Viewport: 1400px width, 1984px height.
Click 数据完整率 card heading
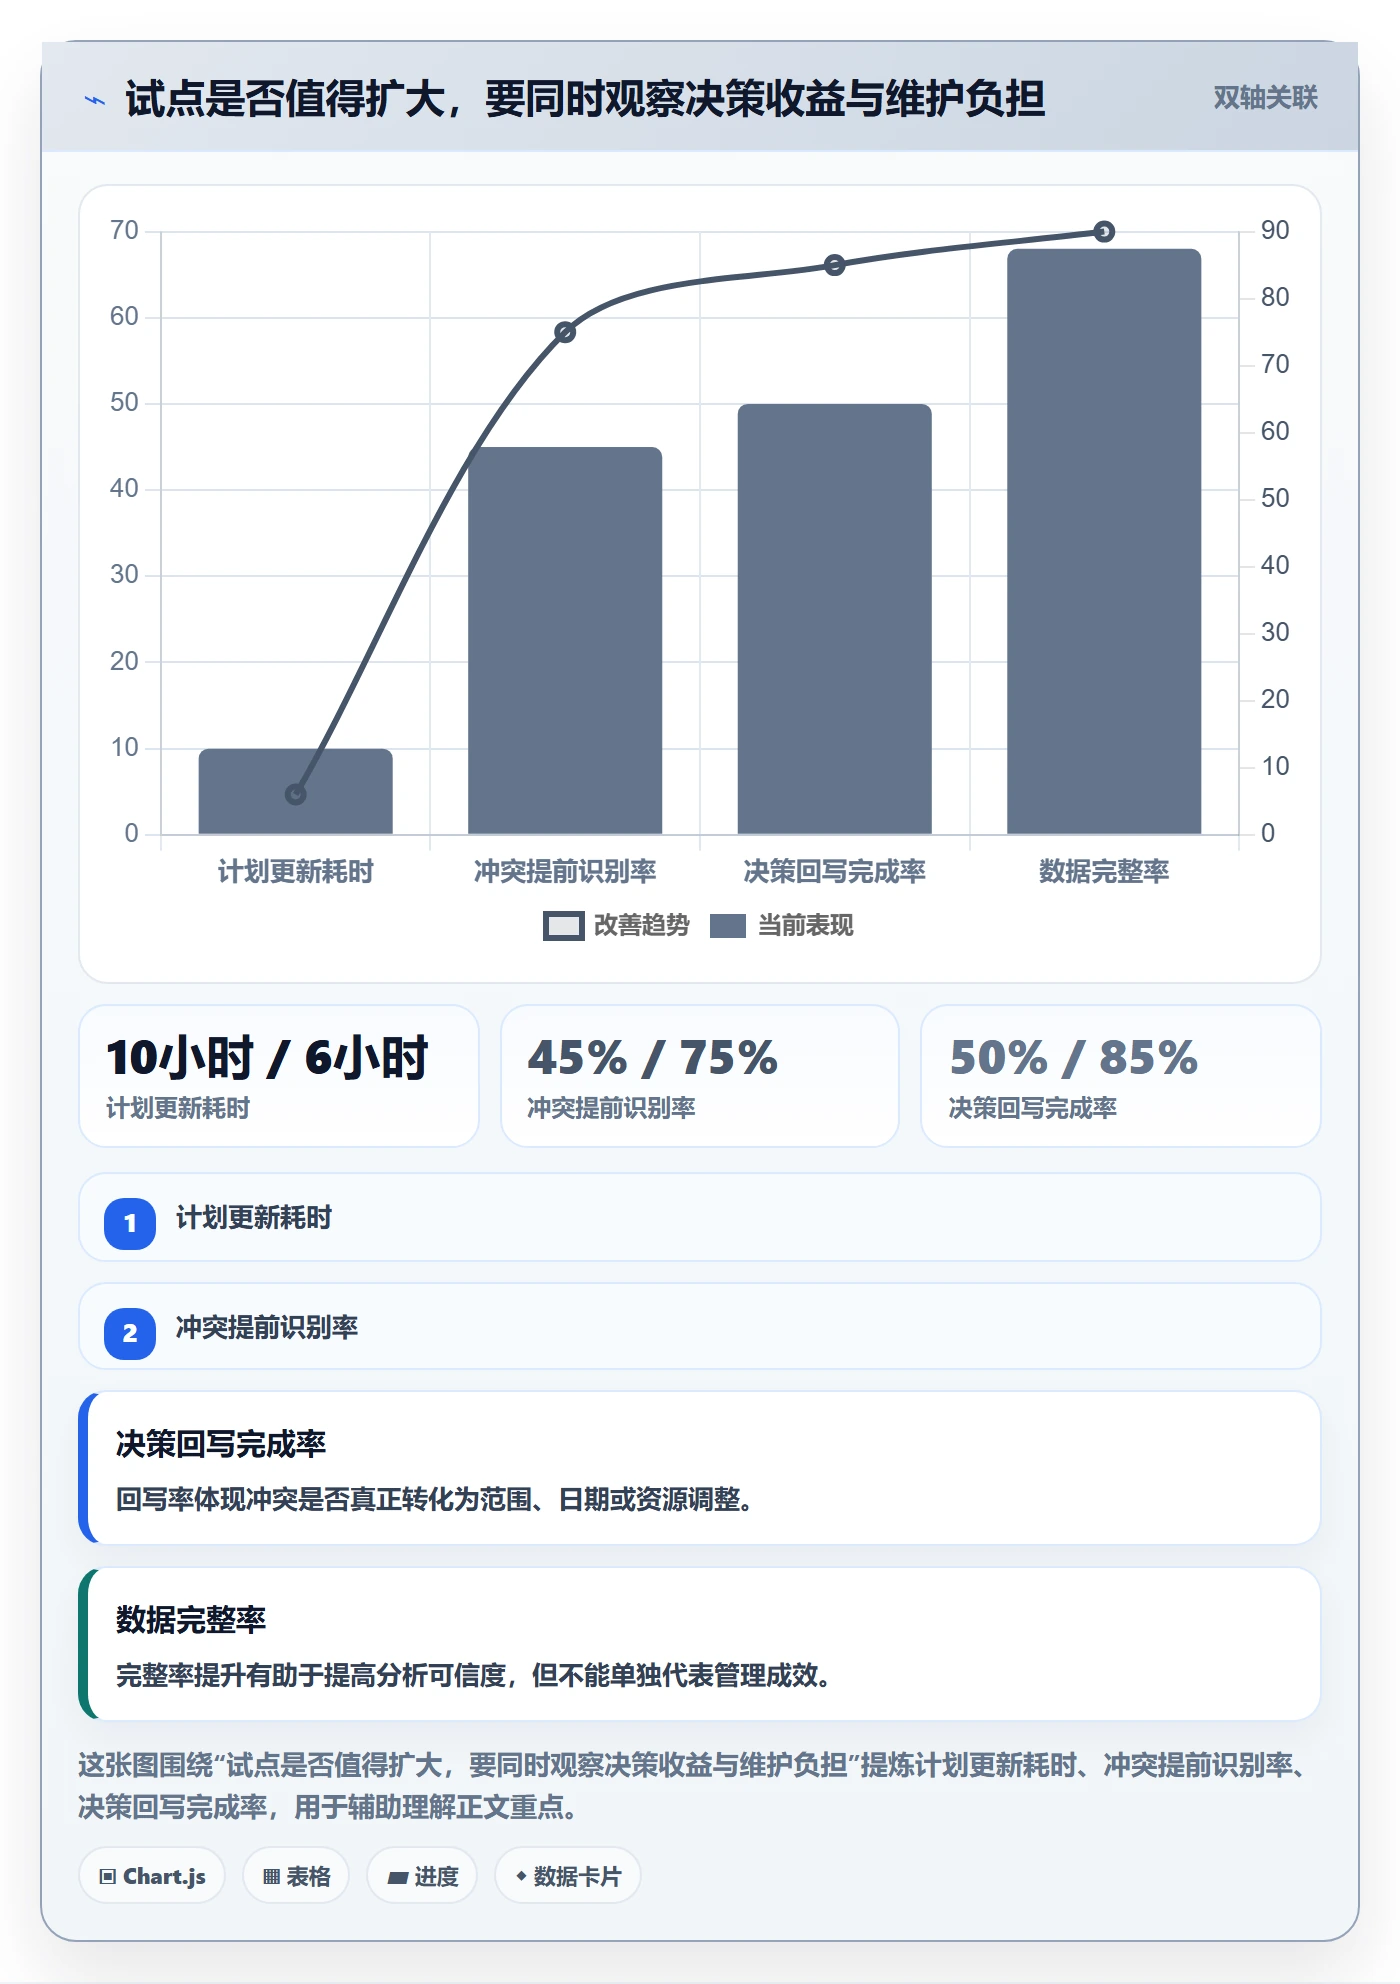tap(191, 1619)
